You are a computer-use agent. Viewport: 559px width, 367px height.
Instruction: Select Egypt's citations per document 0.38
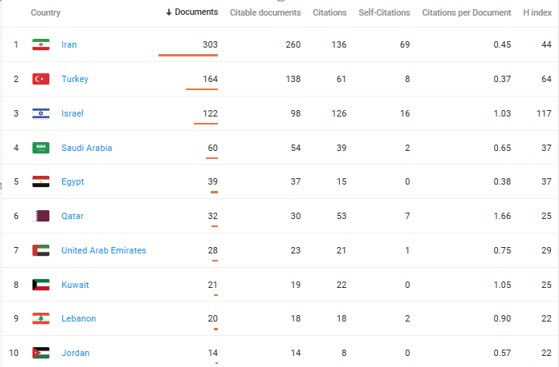(x=502, y=182)
